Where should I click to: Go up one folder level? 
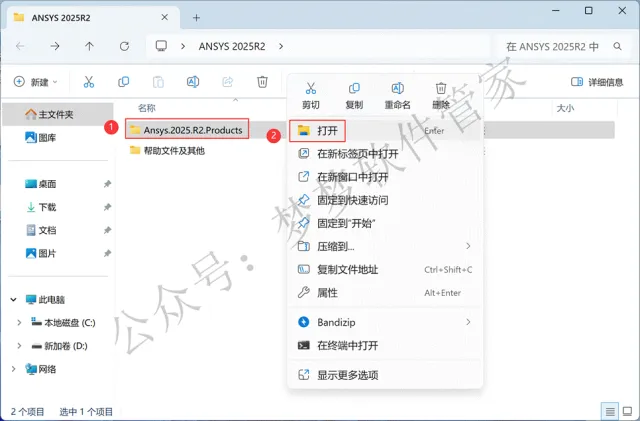[89, 46]
